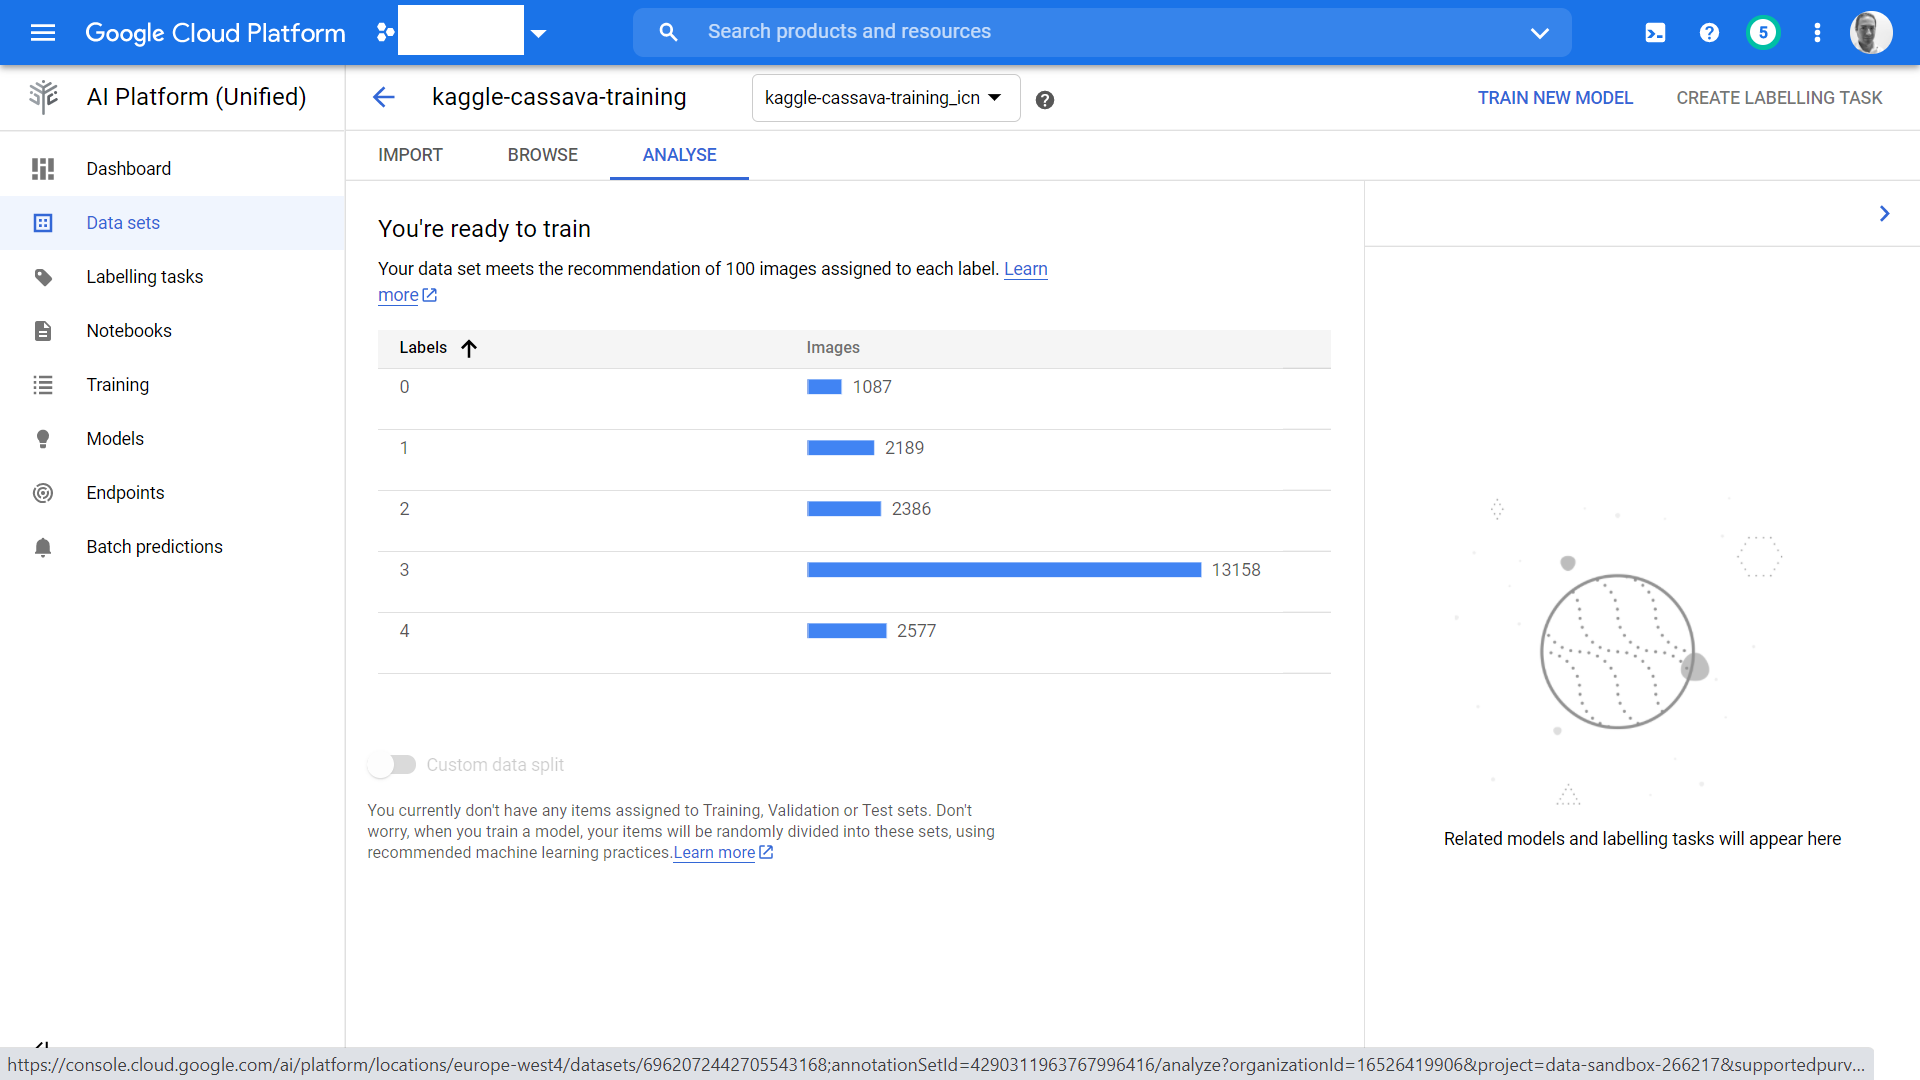The image size is (1920, 1080).
Task: Click help icon next to annotation set
Action: click(x=1044, y=99)
